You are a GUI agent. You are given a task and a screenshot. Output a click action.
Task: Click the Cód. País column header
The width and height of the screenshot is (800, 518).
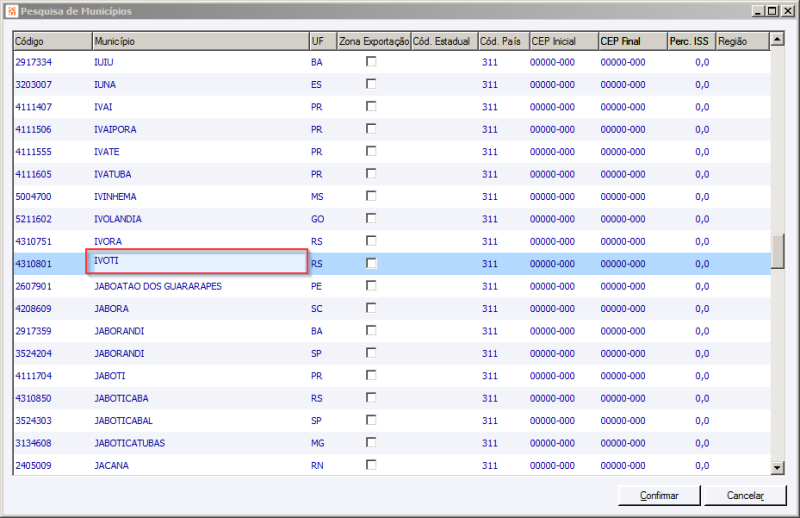click(504, 41)
